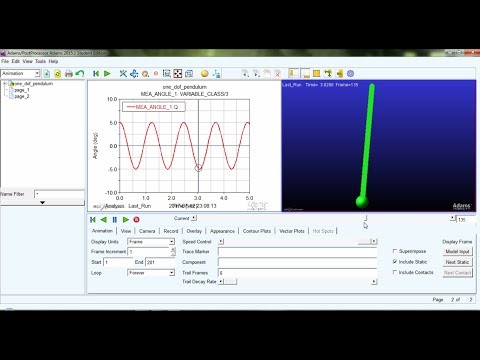Click the zoom magnifier icon in toolbar

[x=145, y=74]
